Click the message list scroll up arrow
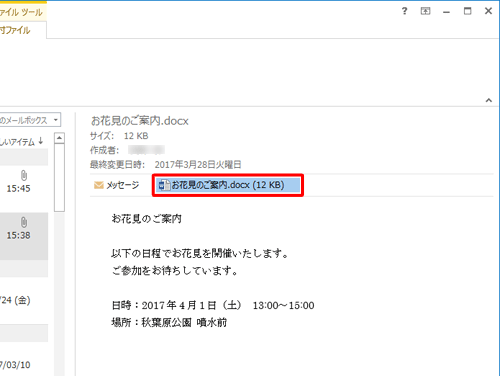Image resolution: width=500 pixels, height=376 pixels. pos(59,138)
